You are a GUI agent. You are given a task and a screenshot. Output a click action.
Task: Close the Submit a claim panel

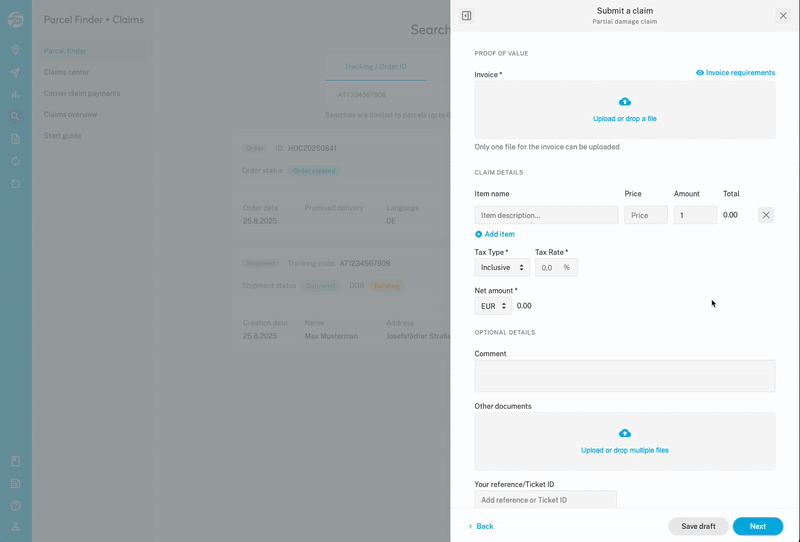(x=783, y=16)
